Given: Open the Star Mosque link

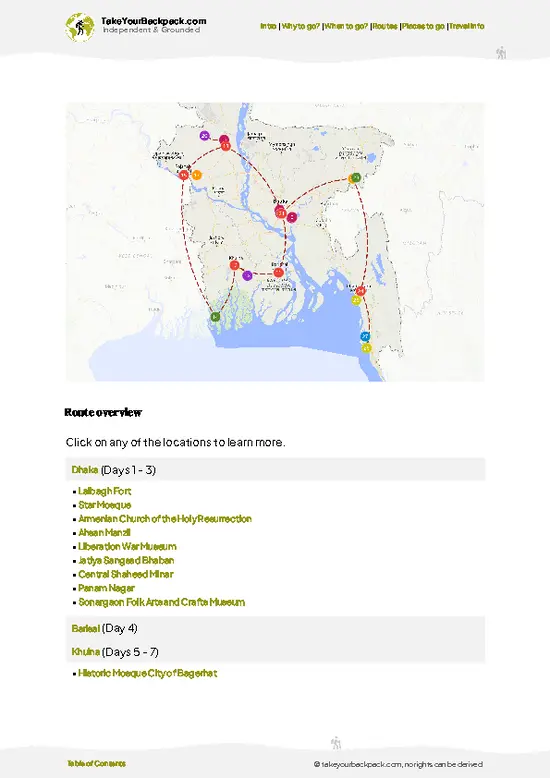Looking at the screenshot, I should tap(105, 505).
